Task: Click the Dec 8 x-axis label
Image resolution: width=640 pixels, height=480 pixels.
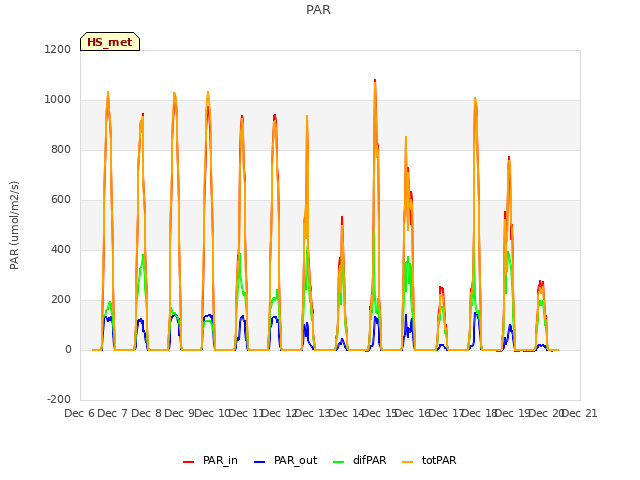Action: tap(146, 413)
